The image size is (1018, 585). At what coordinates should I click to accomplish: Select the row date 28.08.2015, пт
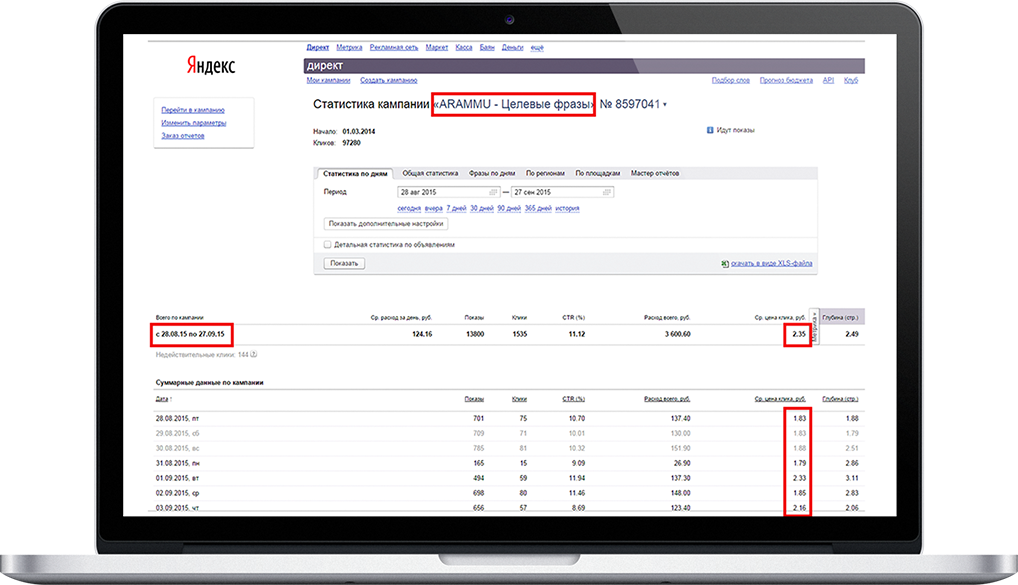point(177,419)
